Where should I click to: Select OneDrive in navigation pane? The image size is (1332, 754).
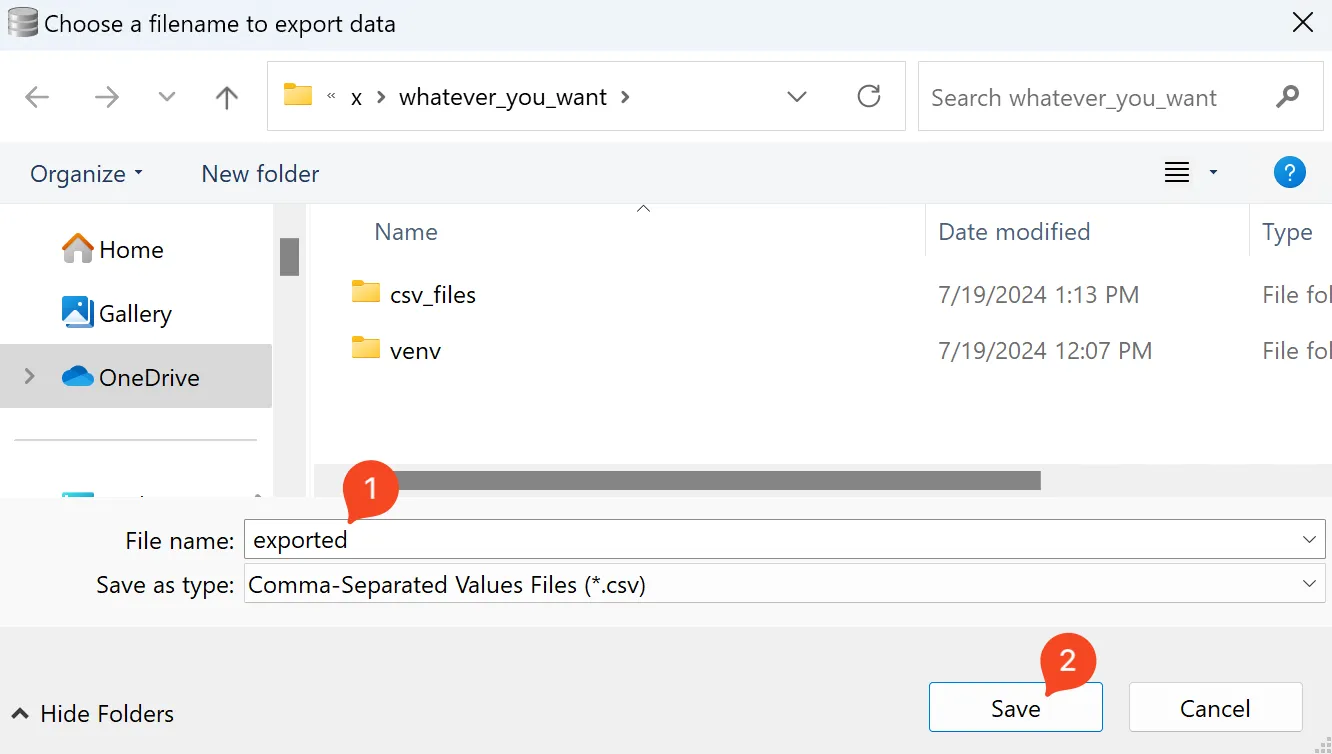tap(136, 377)
